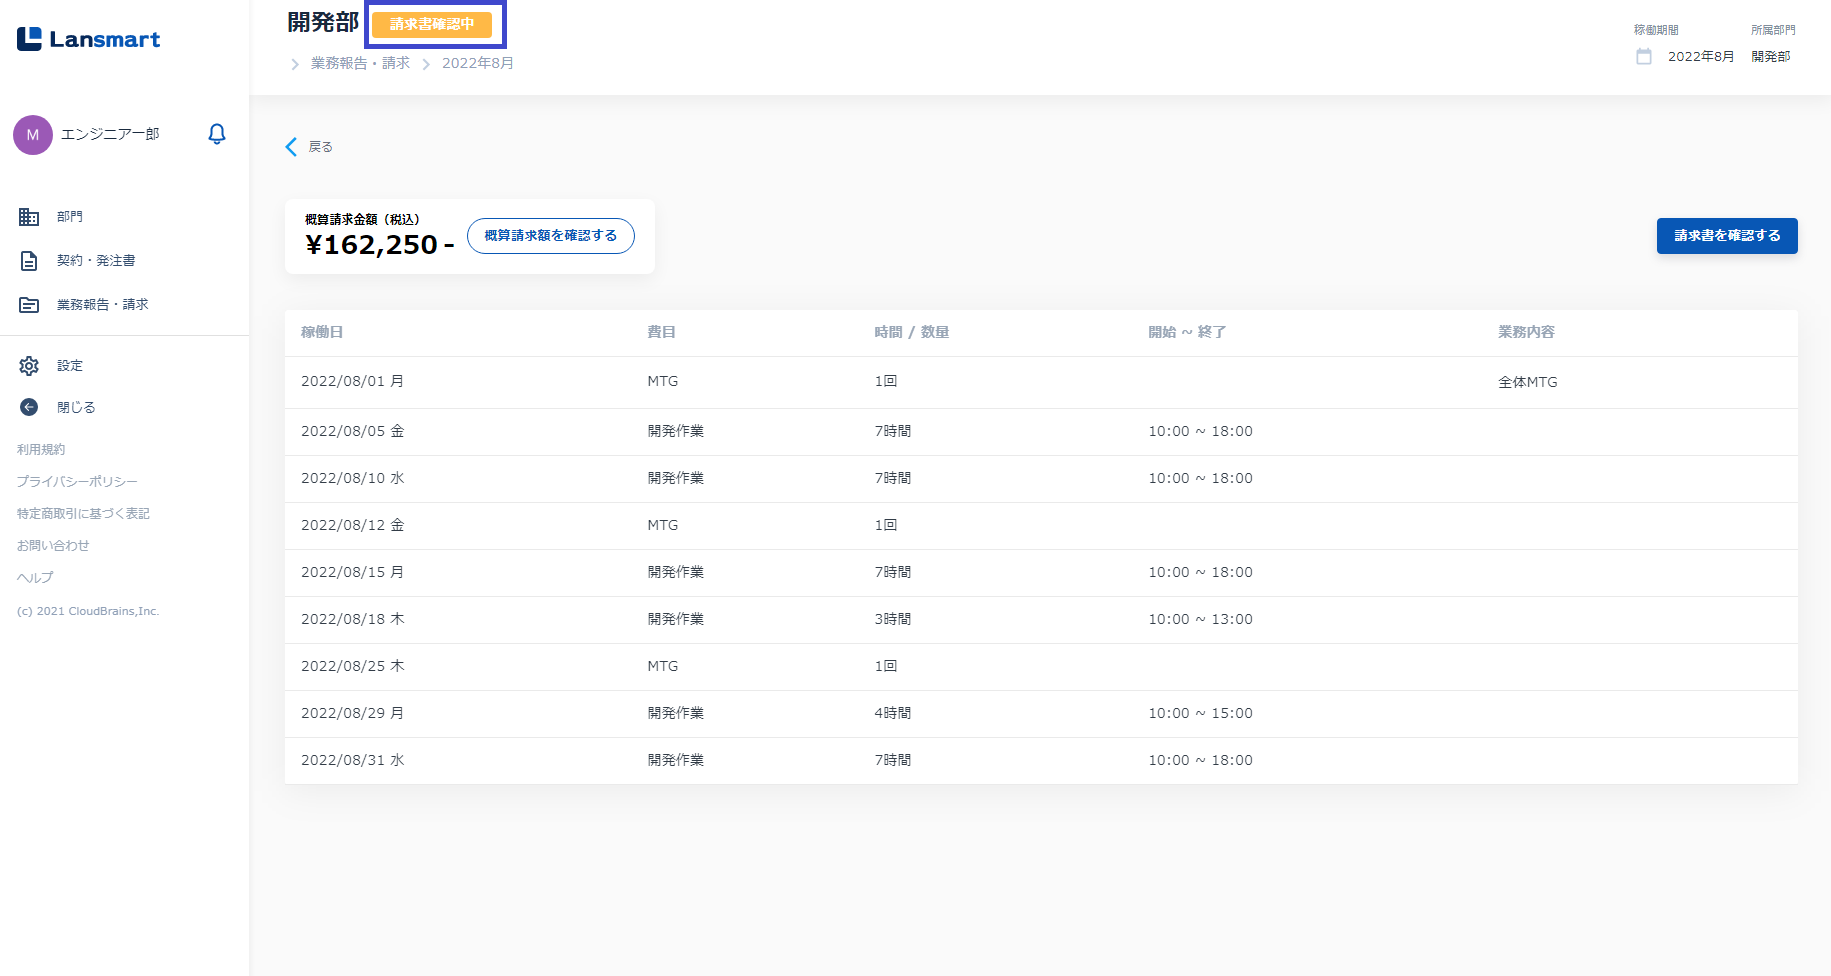Open the notification bell
1831x976 pixels.
pyautogui.click(x=216, y=134)
